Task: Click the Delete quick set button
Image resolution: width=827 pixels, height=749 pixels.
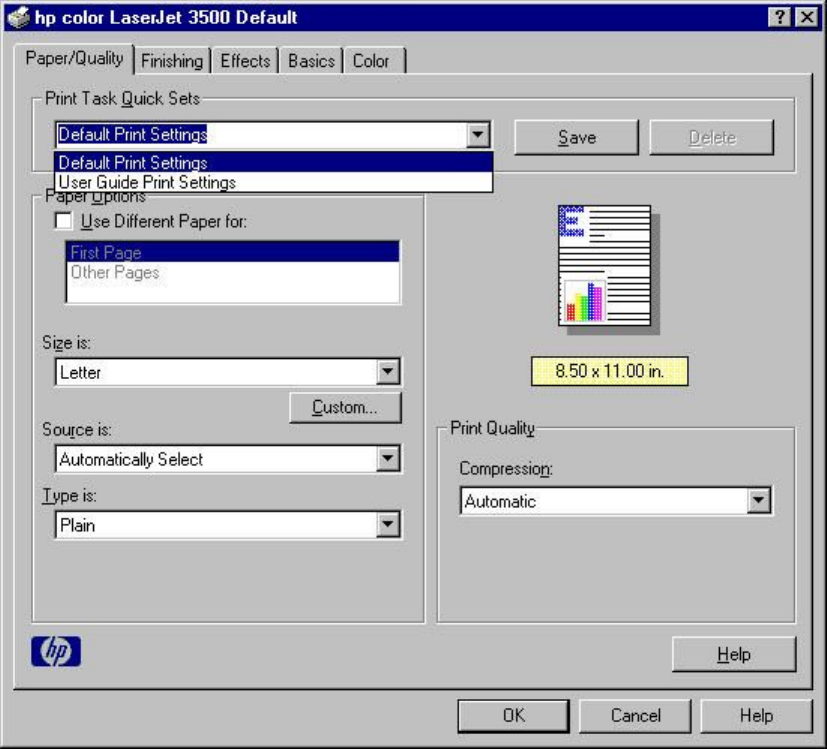Action: pyautogui.click(x=711, y=137)
